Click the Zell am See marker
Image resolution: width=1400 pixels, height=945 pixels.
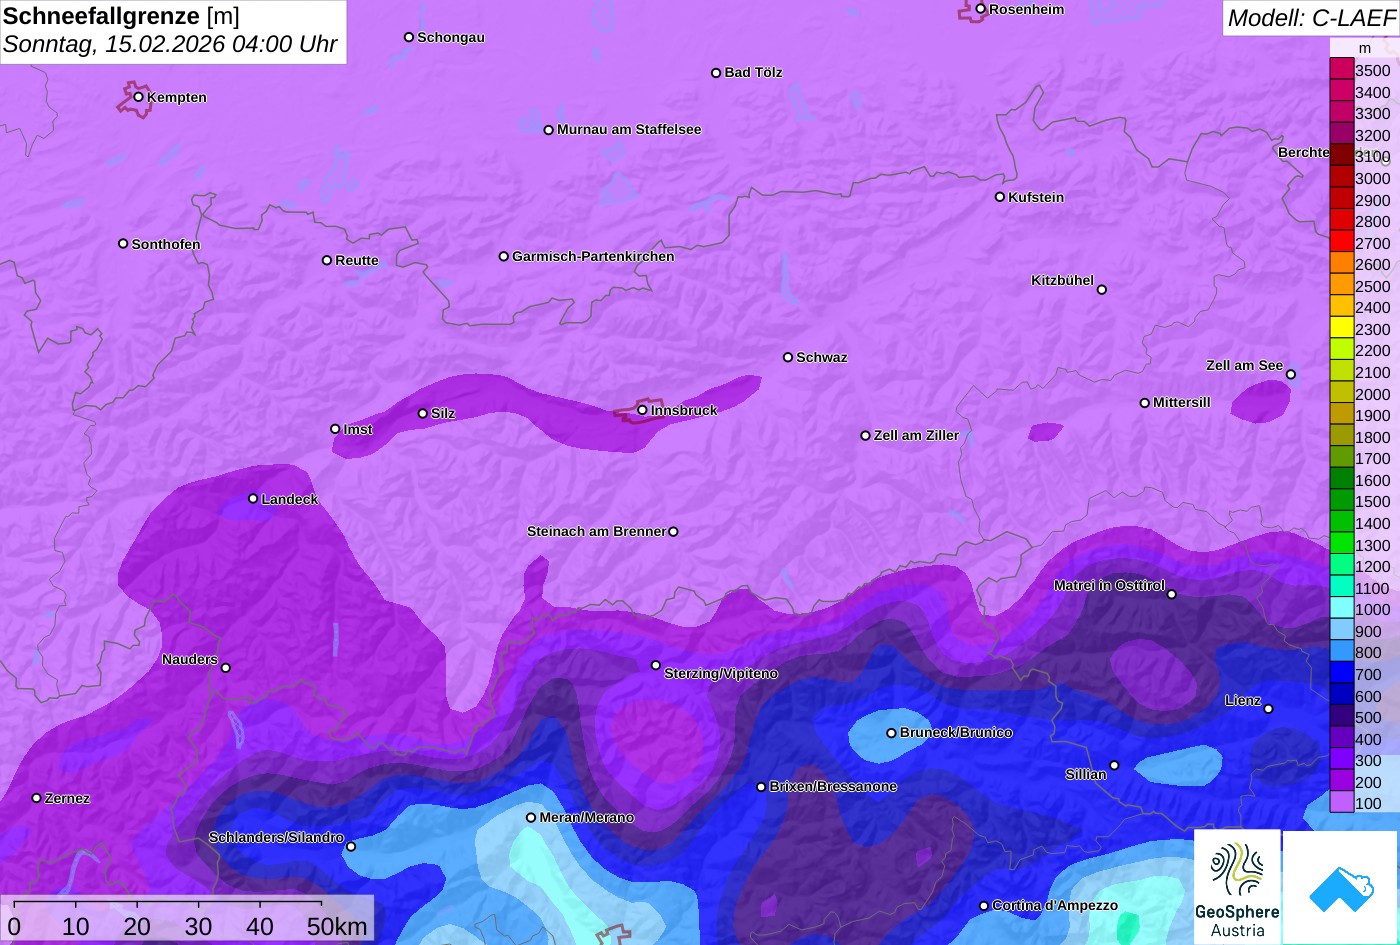[x=1291, y=375]
